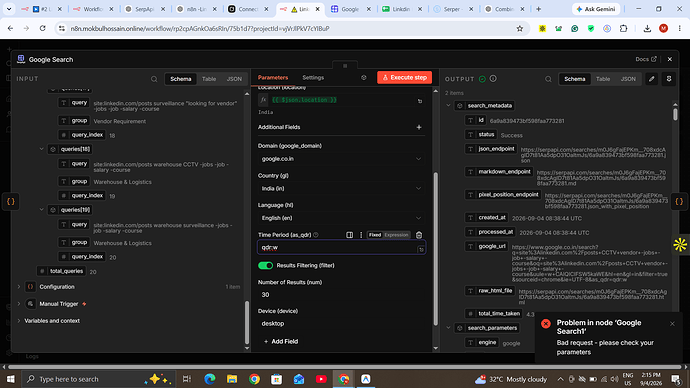Click Execute step button
The image size is (690, 388).
tap(404, 77)
